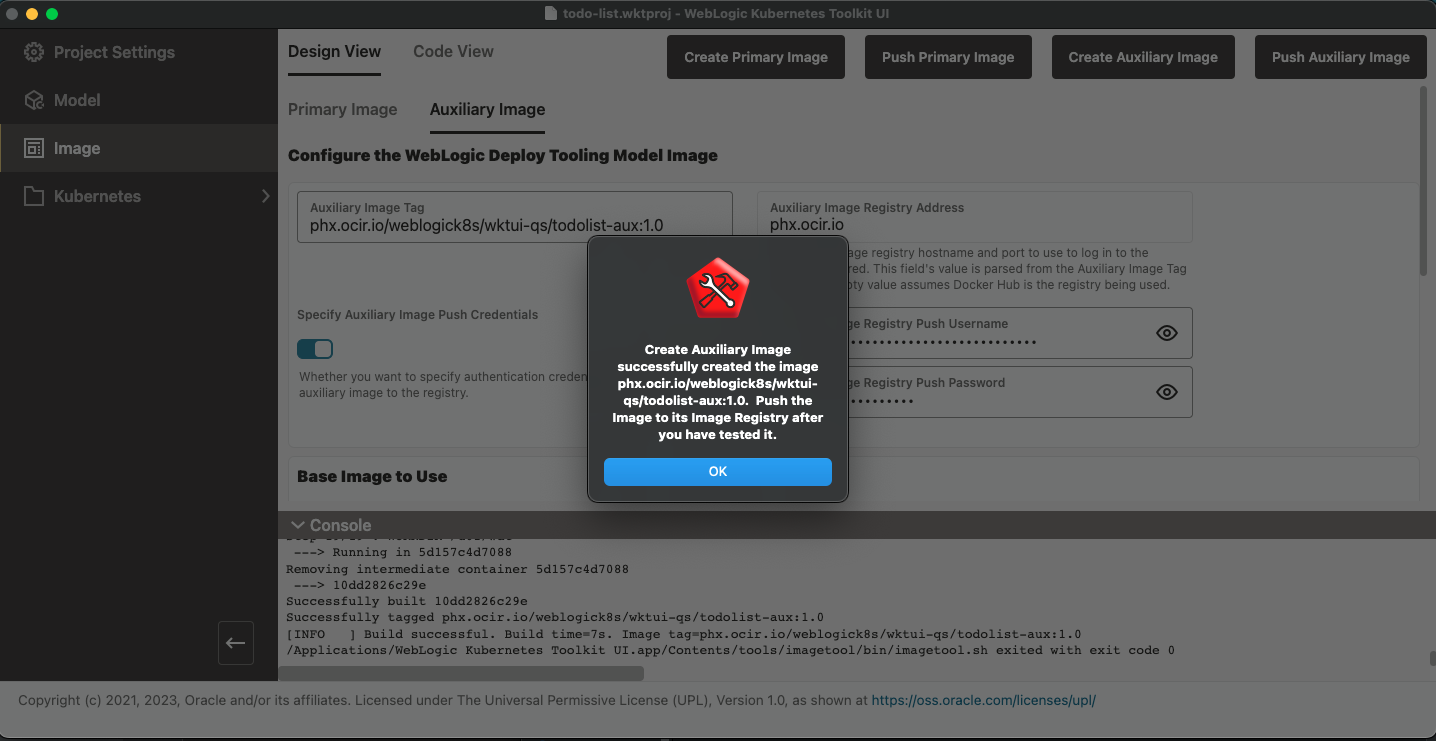Open the UPL license link
The image size is (1436, 741).
click(984, 700)
